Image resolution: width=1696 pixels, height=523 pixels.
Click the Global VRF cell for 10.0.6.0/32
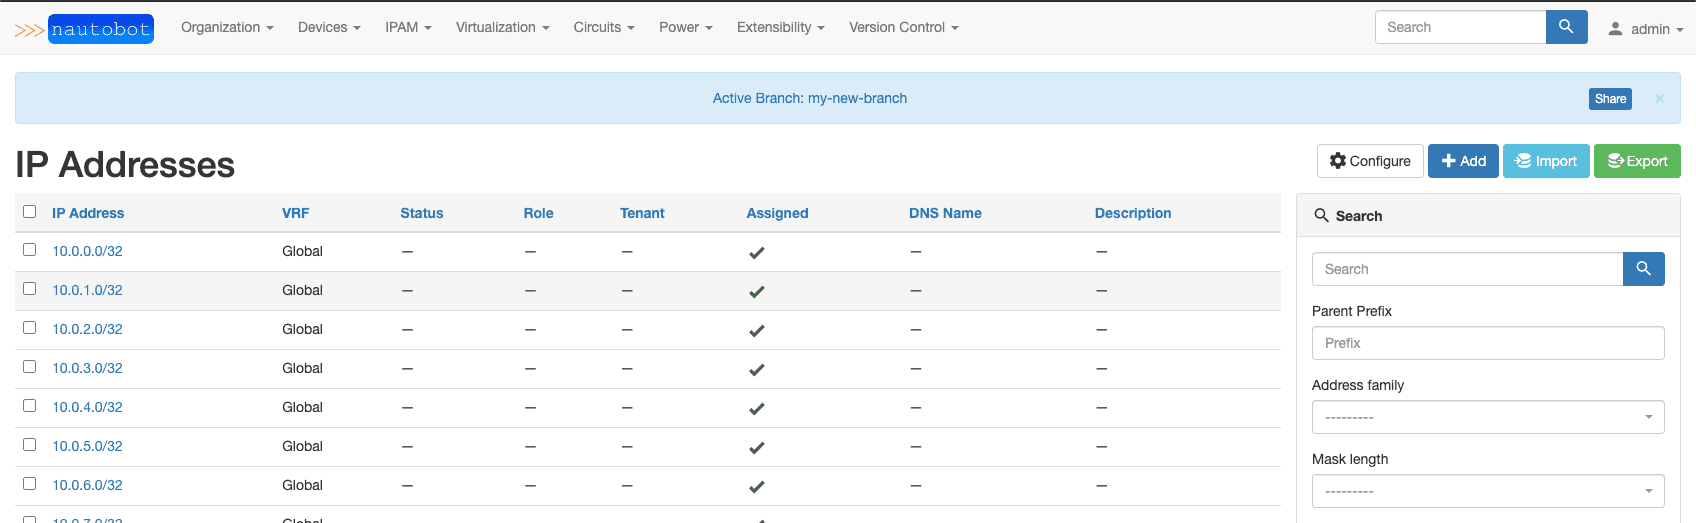point(302,485)
